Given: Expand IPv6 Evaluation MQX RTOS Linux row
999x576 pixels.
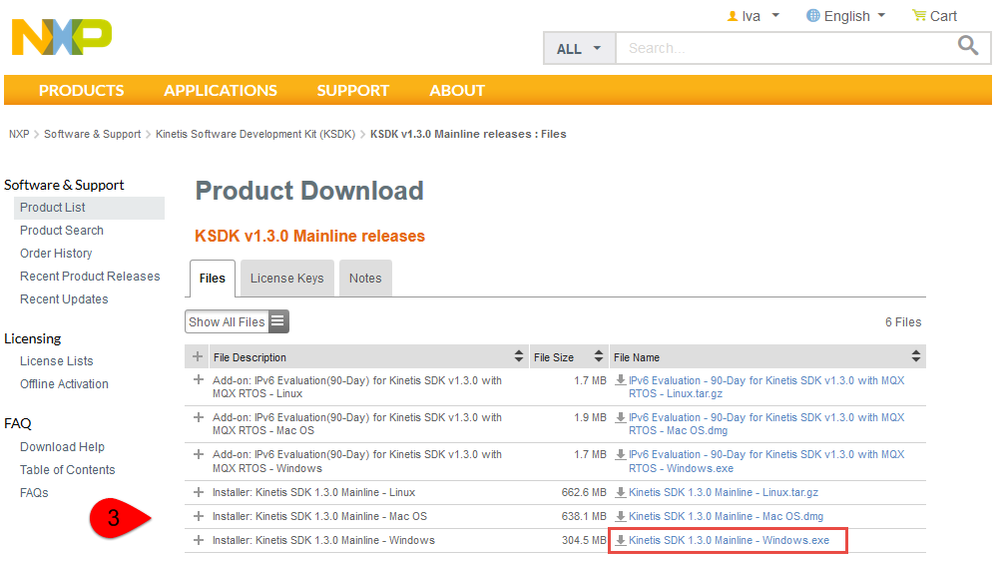Looking at the screenshot, I should (x=198, y=380).
